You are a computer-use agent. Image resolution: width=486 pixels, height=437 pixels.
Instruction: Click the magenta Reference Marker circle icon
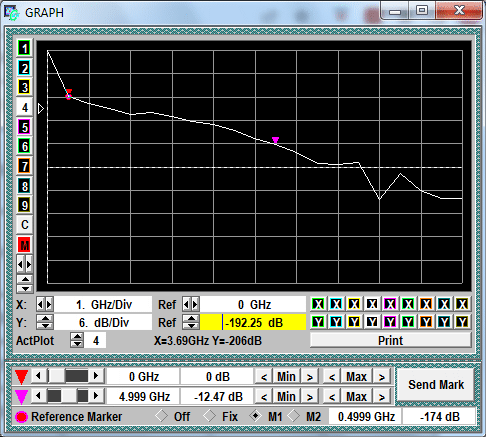21,417
